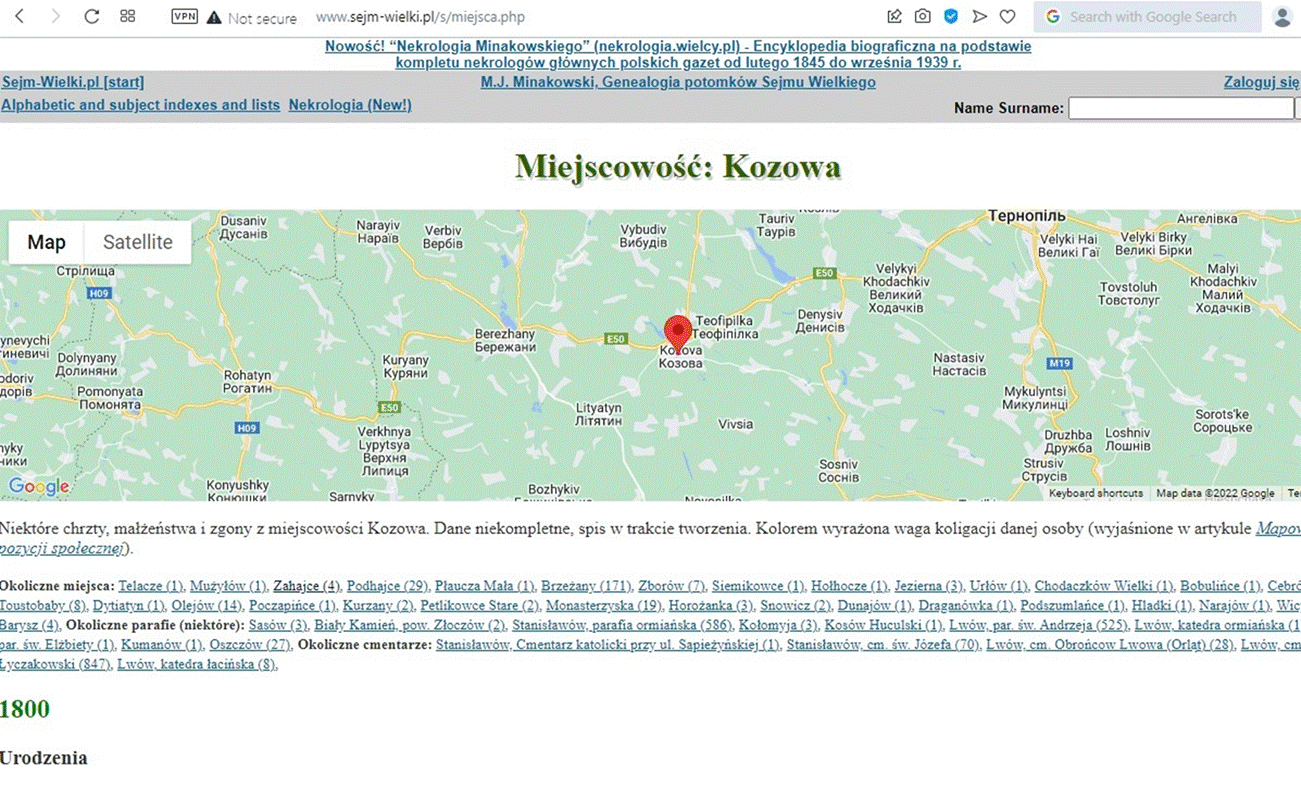Open Lwów, katedra łacińska (8) link
The height and width of the screenshot is (786, 1301).
(197, 664)
